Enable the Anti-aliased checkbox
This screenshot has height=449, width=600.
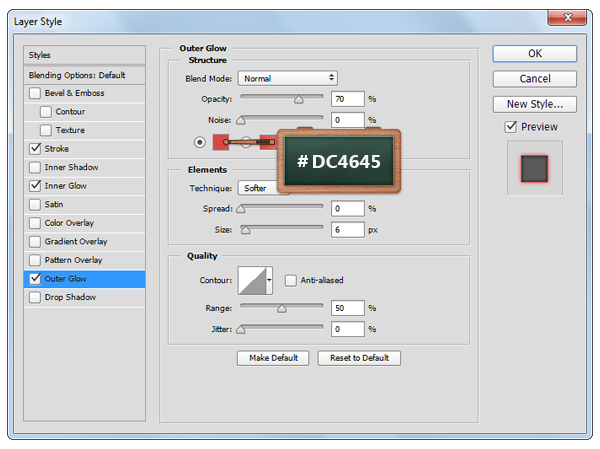291,280
